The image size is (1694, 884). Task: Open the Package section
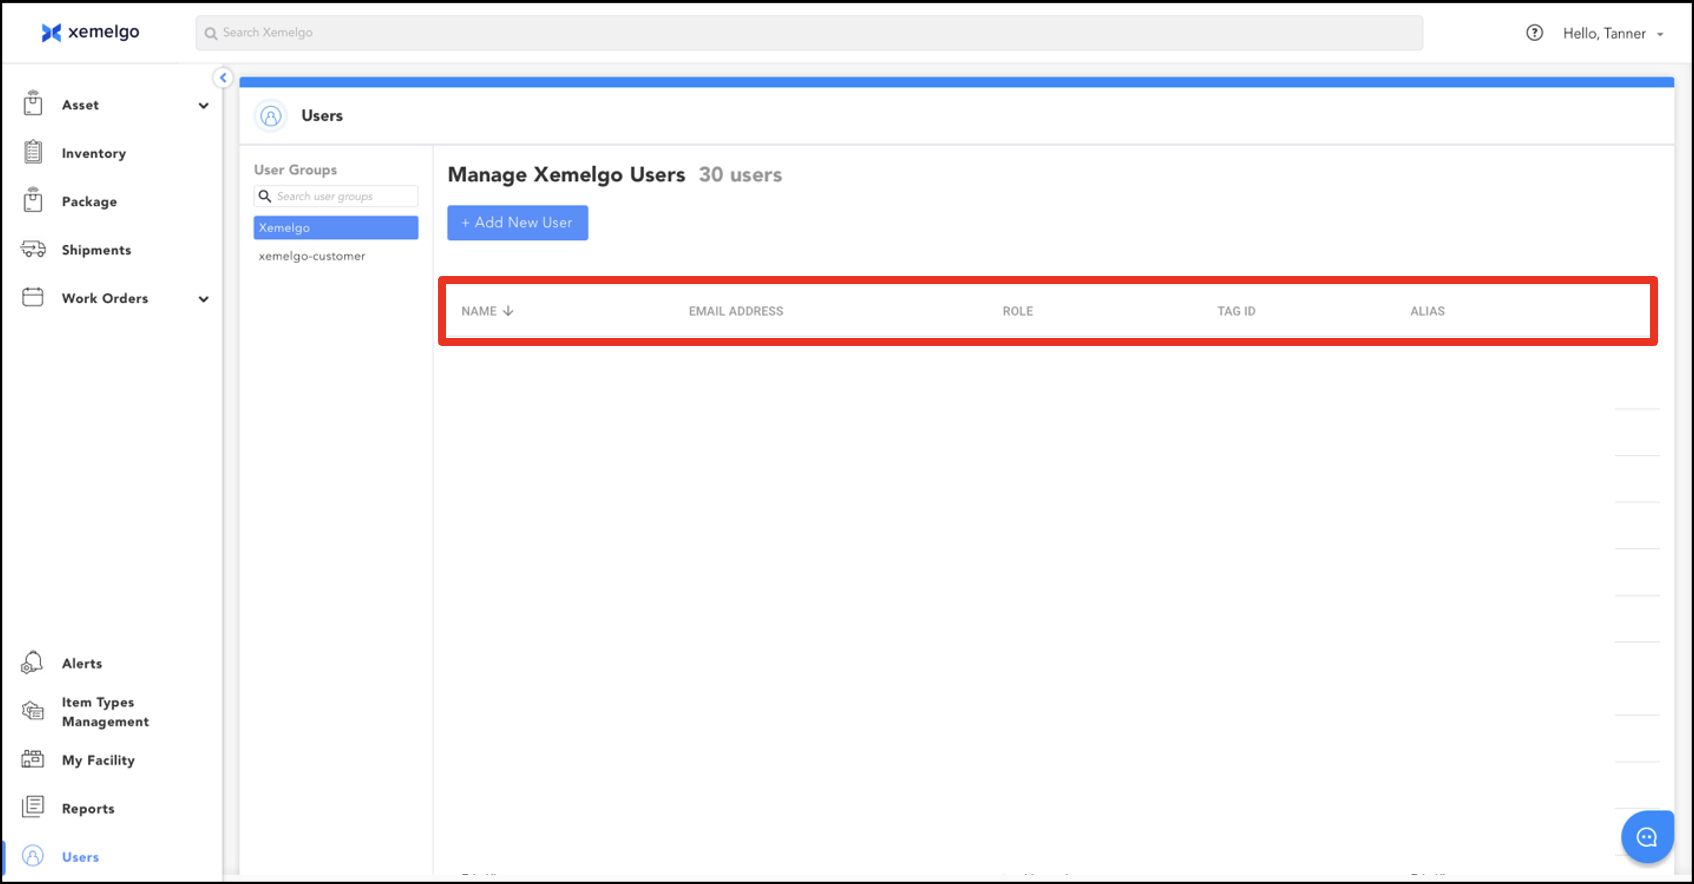89,201
